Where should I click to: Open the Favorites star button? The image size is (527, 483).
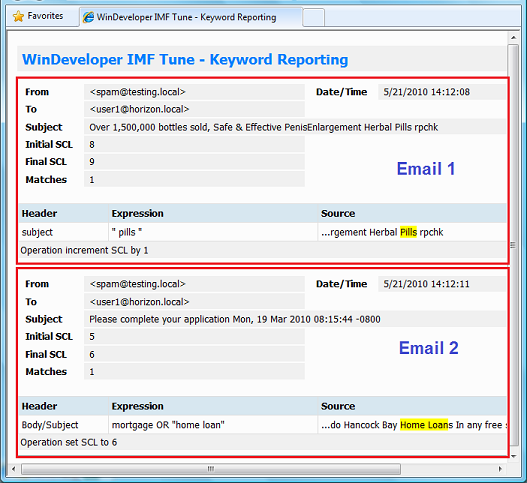(x=38, y=16)
